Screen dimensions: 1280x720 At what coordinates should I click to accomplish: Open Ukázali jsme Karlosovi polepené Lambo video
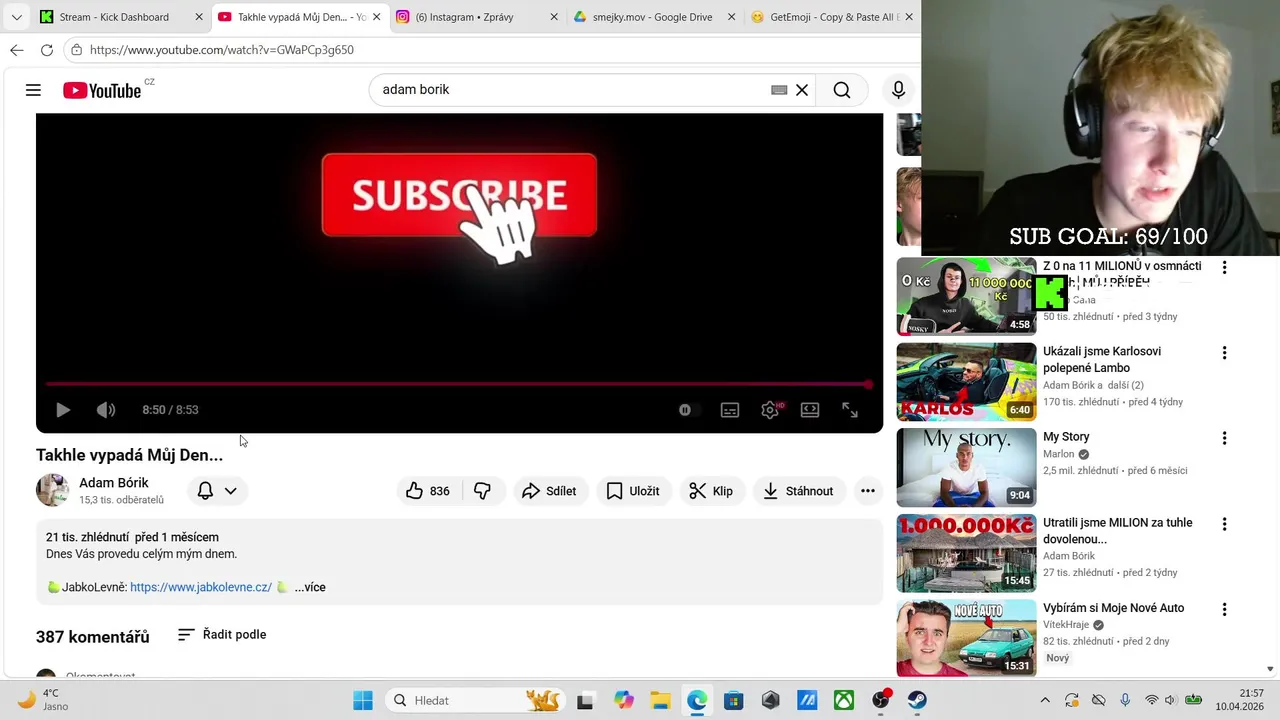coord(966,382)
